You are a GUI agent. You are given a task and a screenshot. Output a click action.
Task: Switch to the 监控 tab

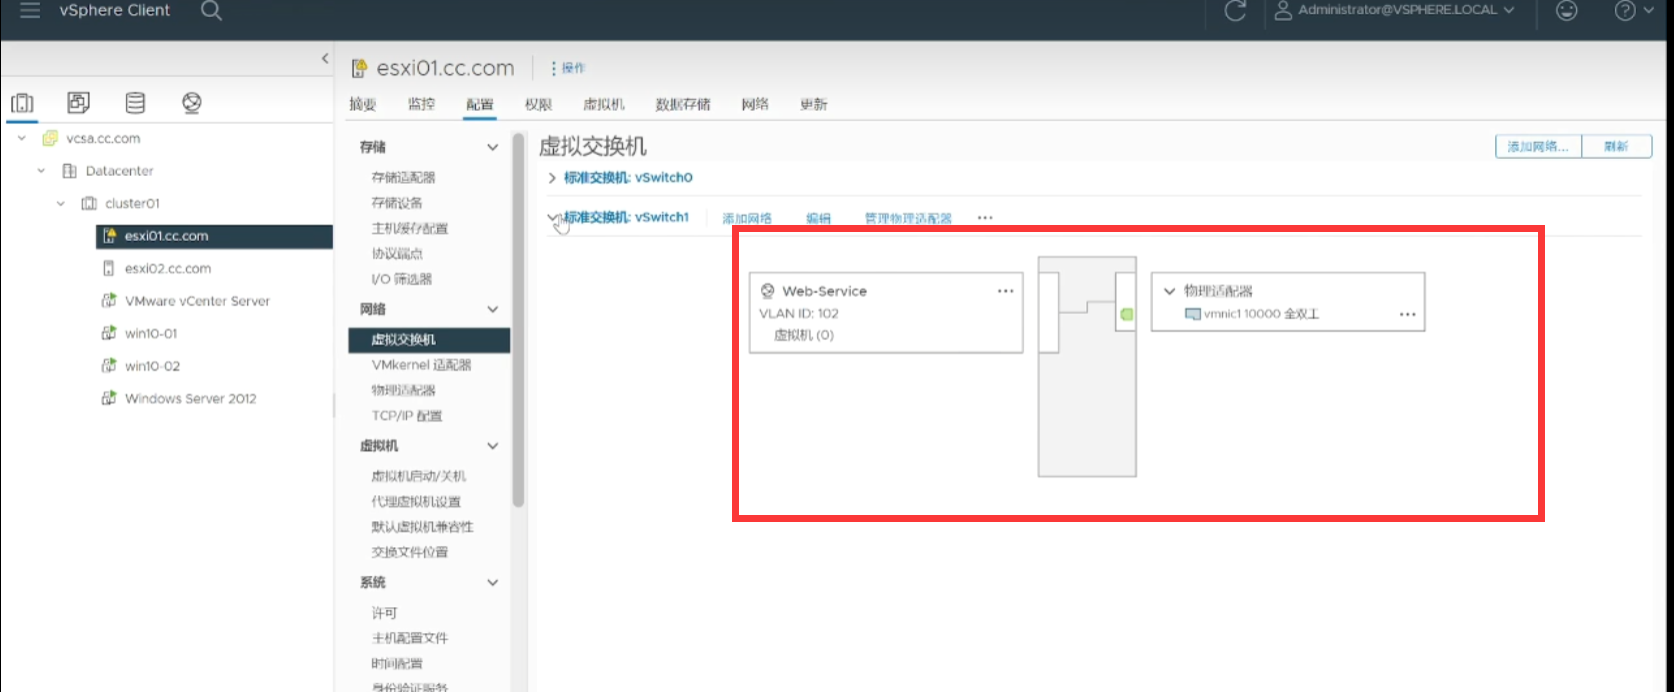coord(421,104)
